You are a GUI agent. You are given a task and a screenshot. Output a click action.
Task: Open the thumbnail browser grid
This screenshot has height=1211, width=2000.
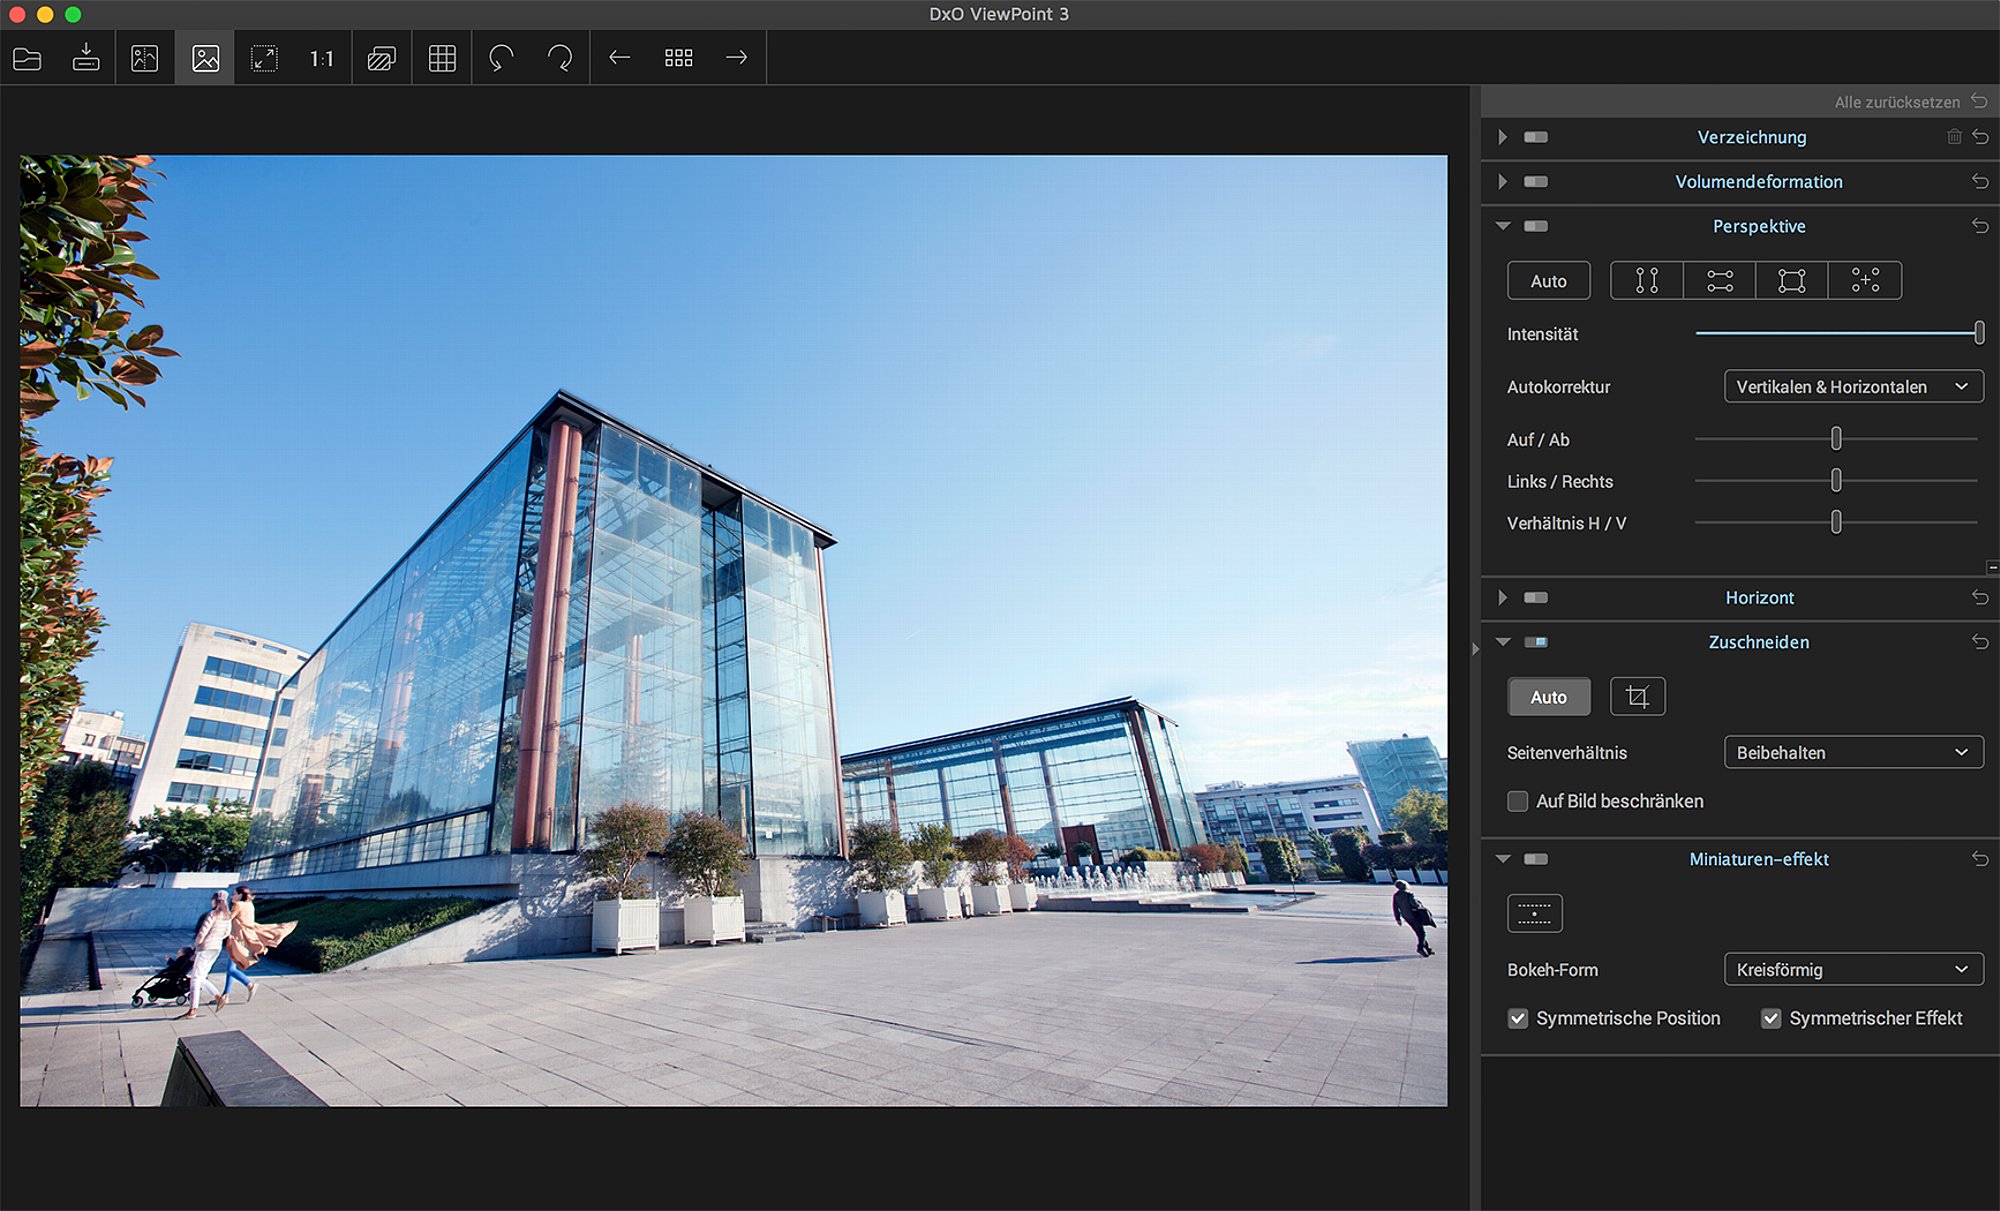[x=679, y=58]
